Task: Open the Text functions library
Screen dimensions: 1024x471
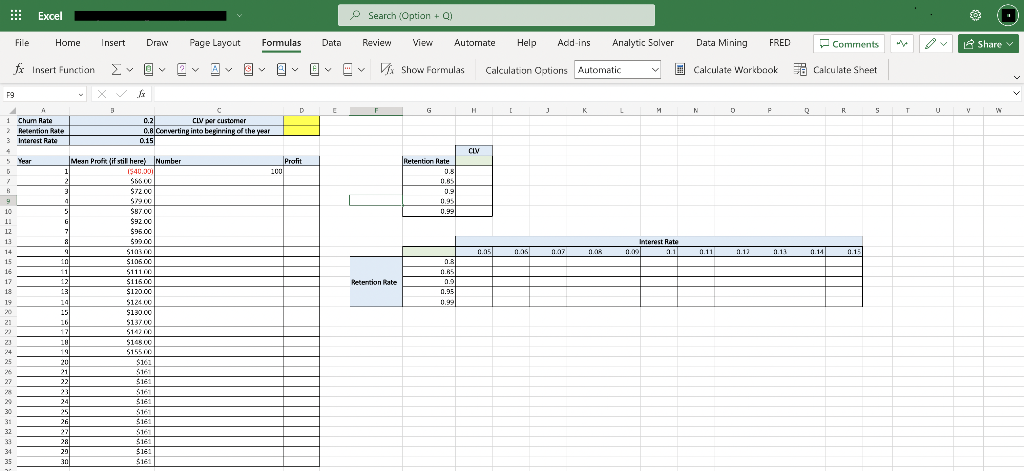Action: coord(216,70)
